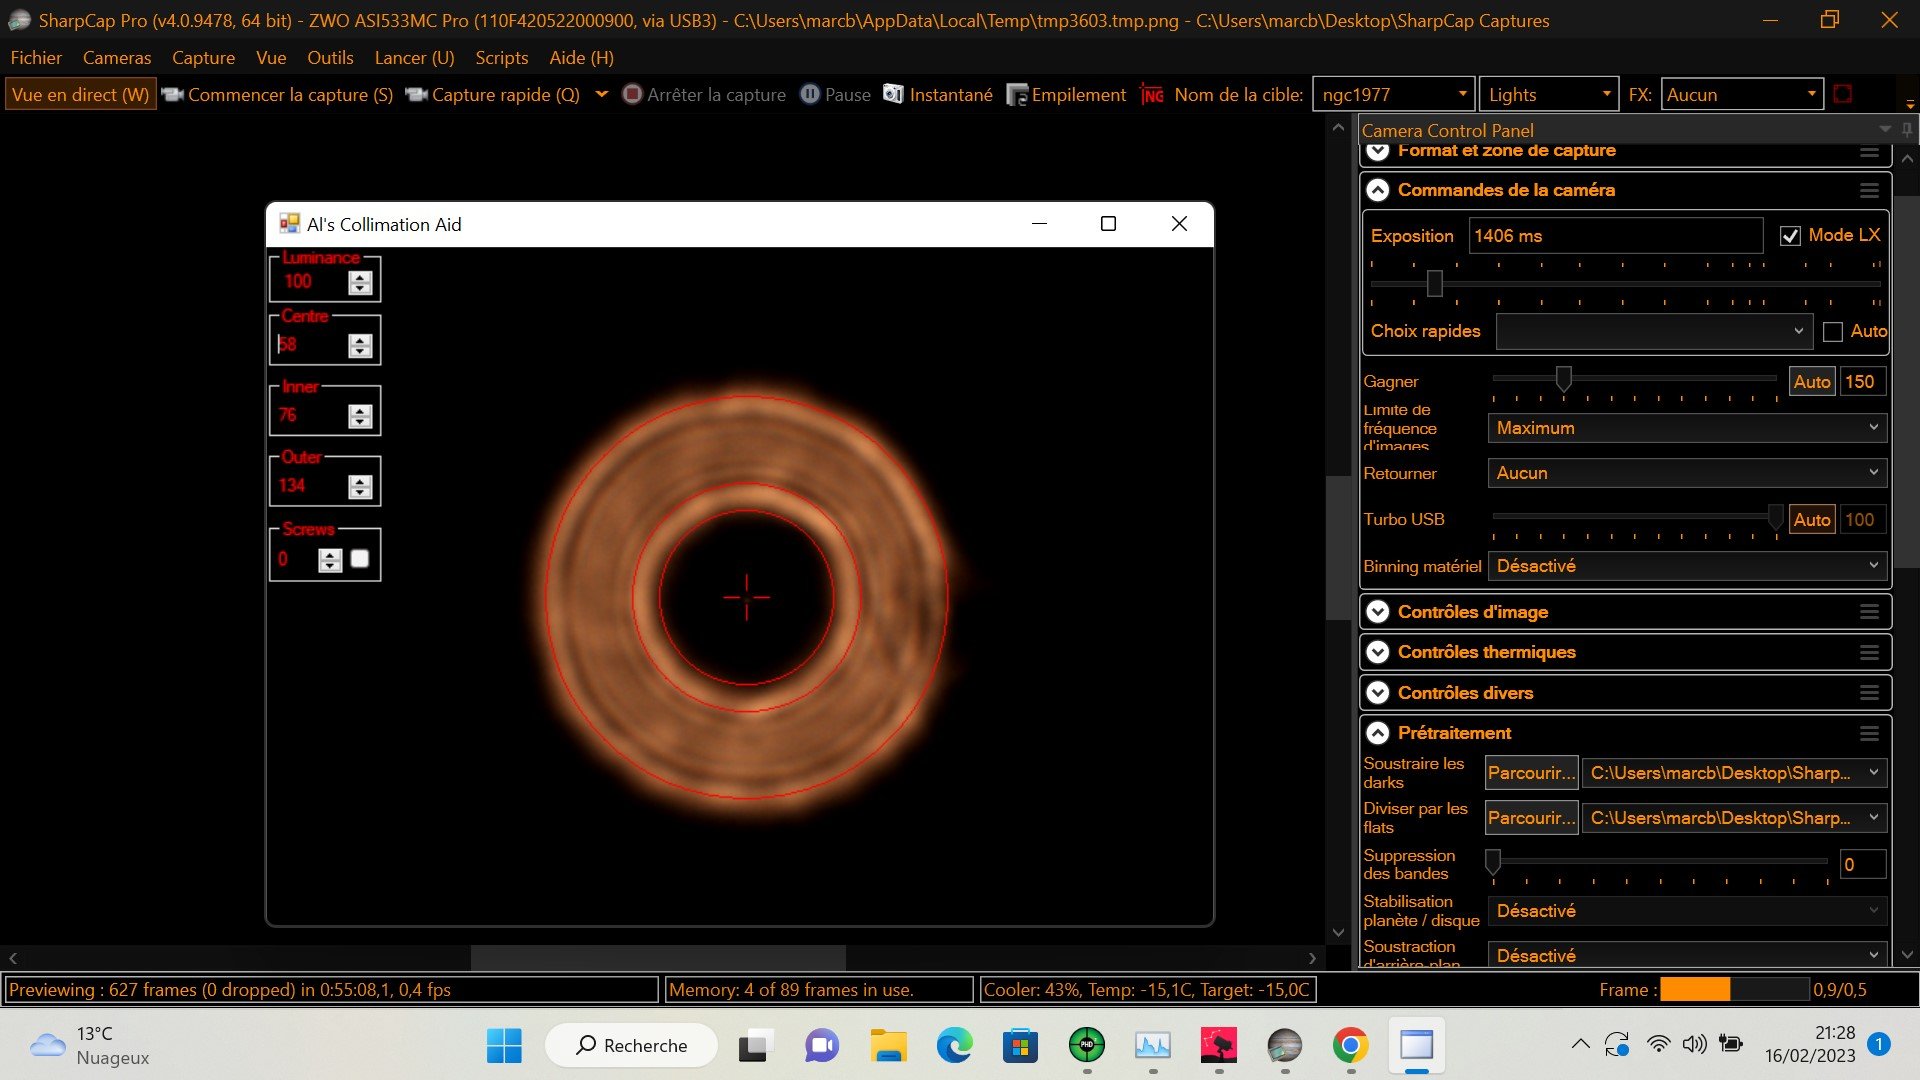Collapse Commandes de la caméra section
The image size is (1920, 1080).
point(1378,190)
